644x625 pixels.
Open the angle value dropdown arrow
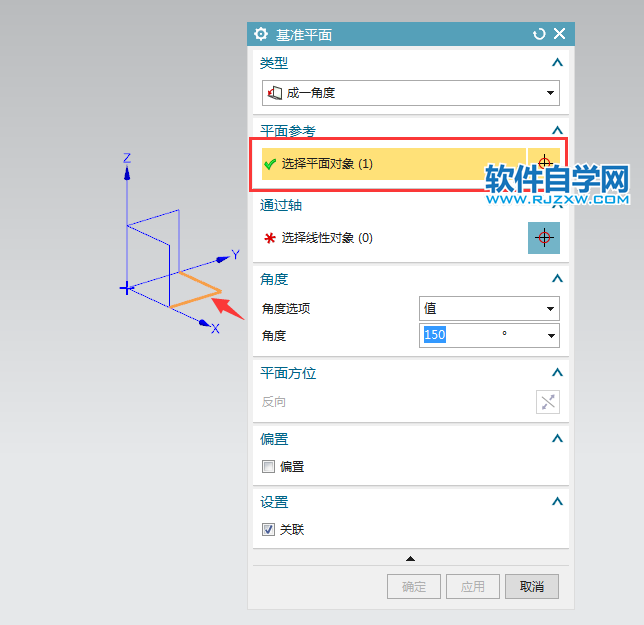(551, 336)
